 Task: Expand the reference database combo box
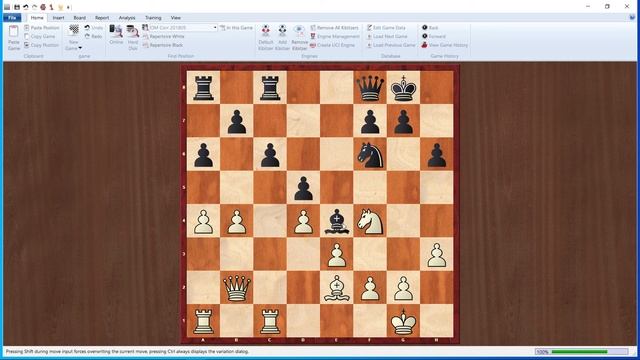[215, 28]
